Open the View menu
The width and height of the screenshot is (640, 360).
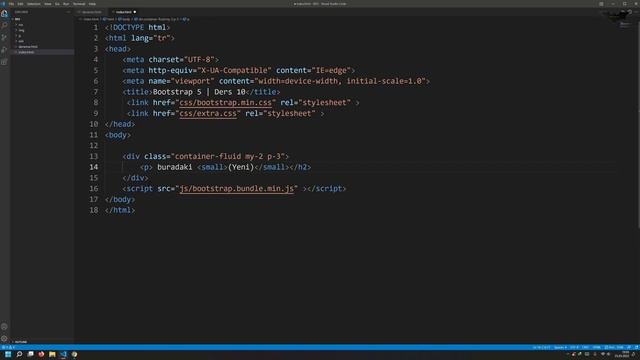point(48,4)
